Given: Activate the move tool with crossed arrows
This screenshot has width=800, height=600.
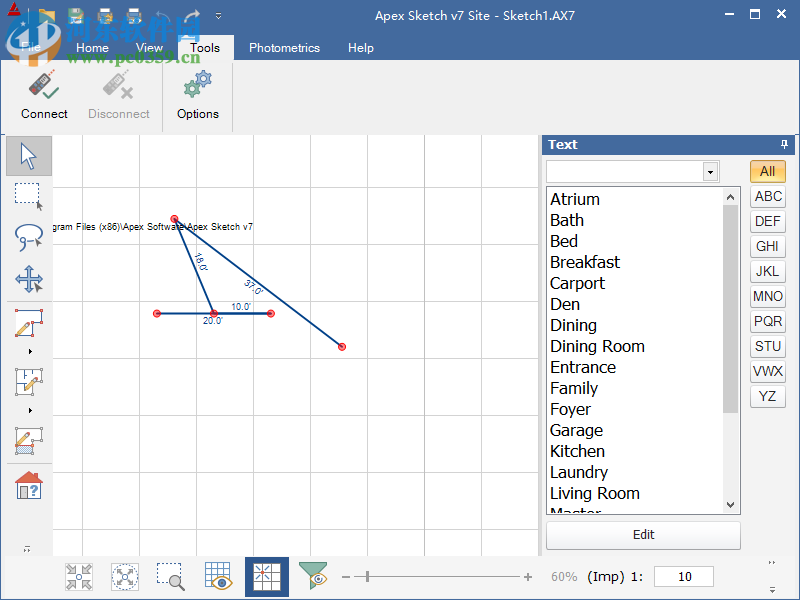Looking at the screenshot, I should [29, 279].
